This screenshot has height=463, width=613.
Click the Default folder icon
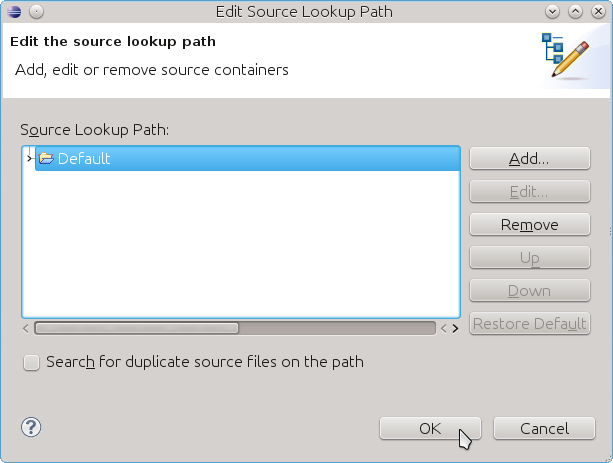46,158
